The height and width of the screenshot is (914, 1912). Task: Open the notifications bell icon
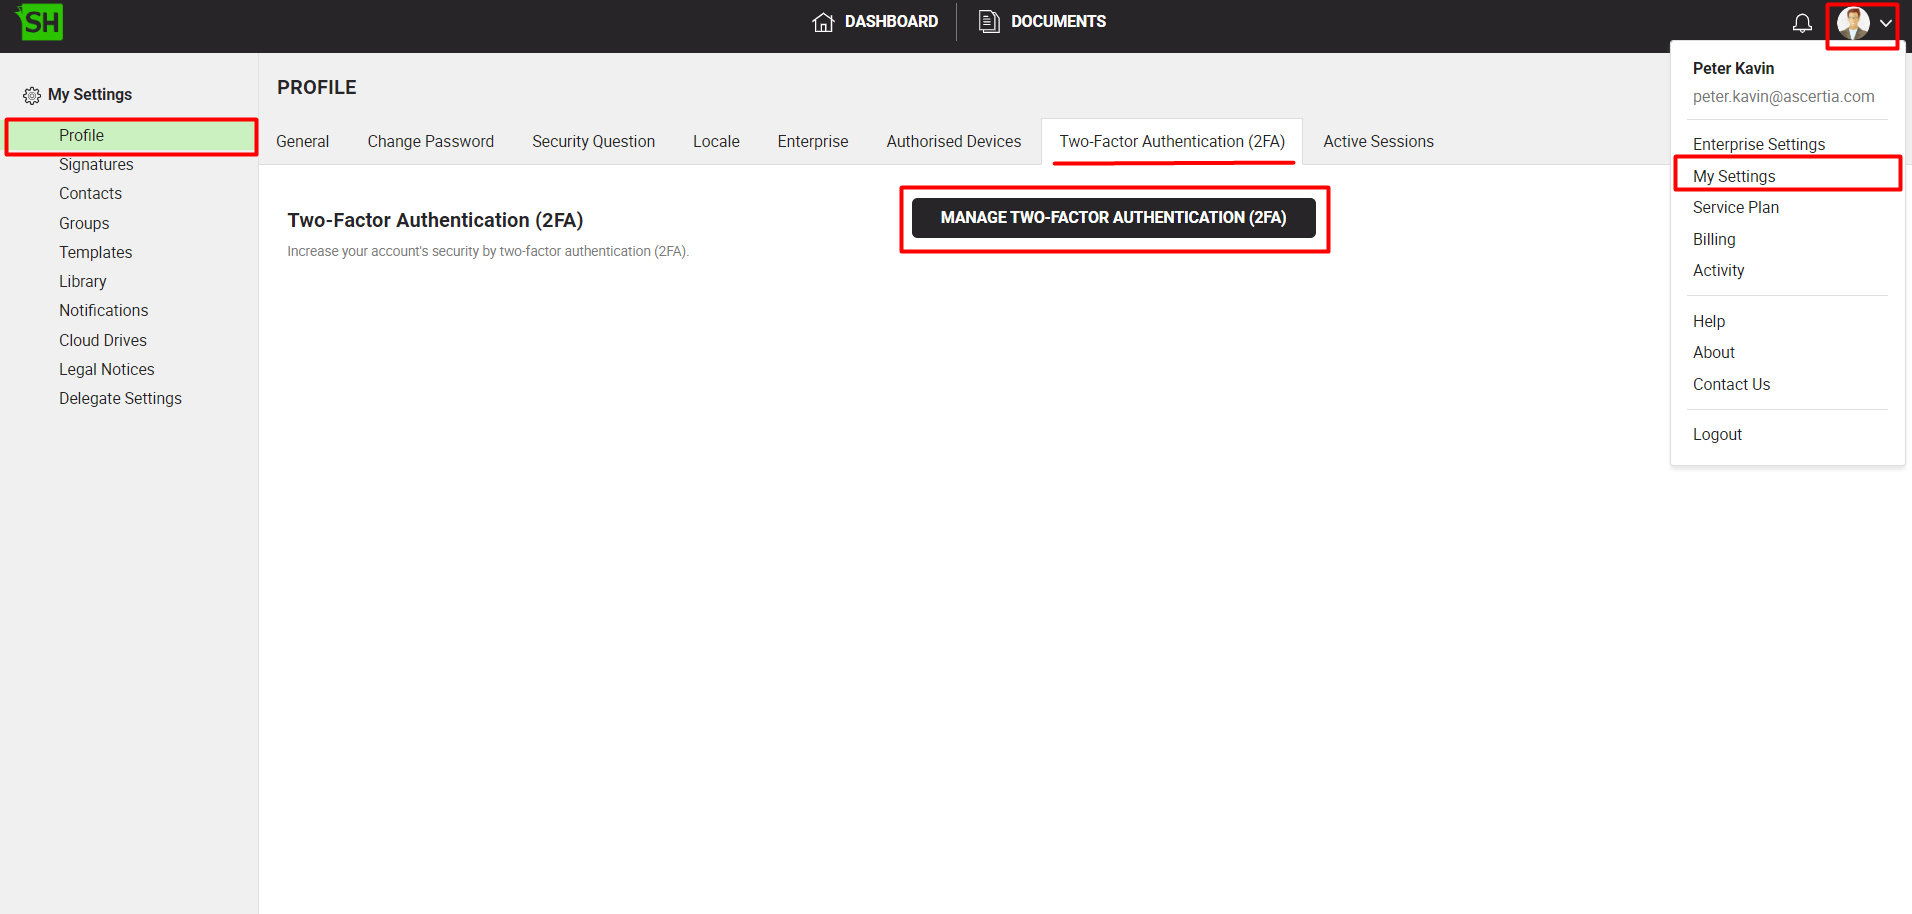[x=1802, y=23]
